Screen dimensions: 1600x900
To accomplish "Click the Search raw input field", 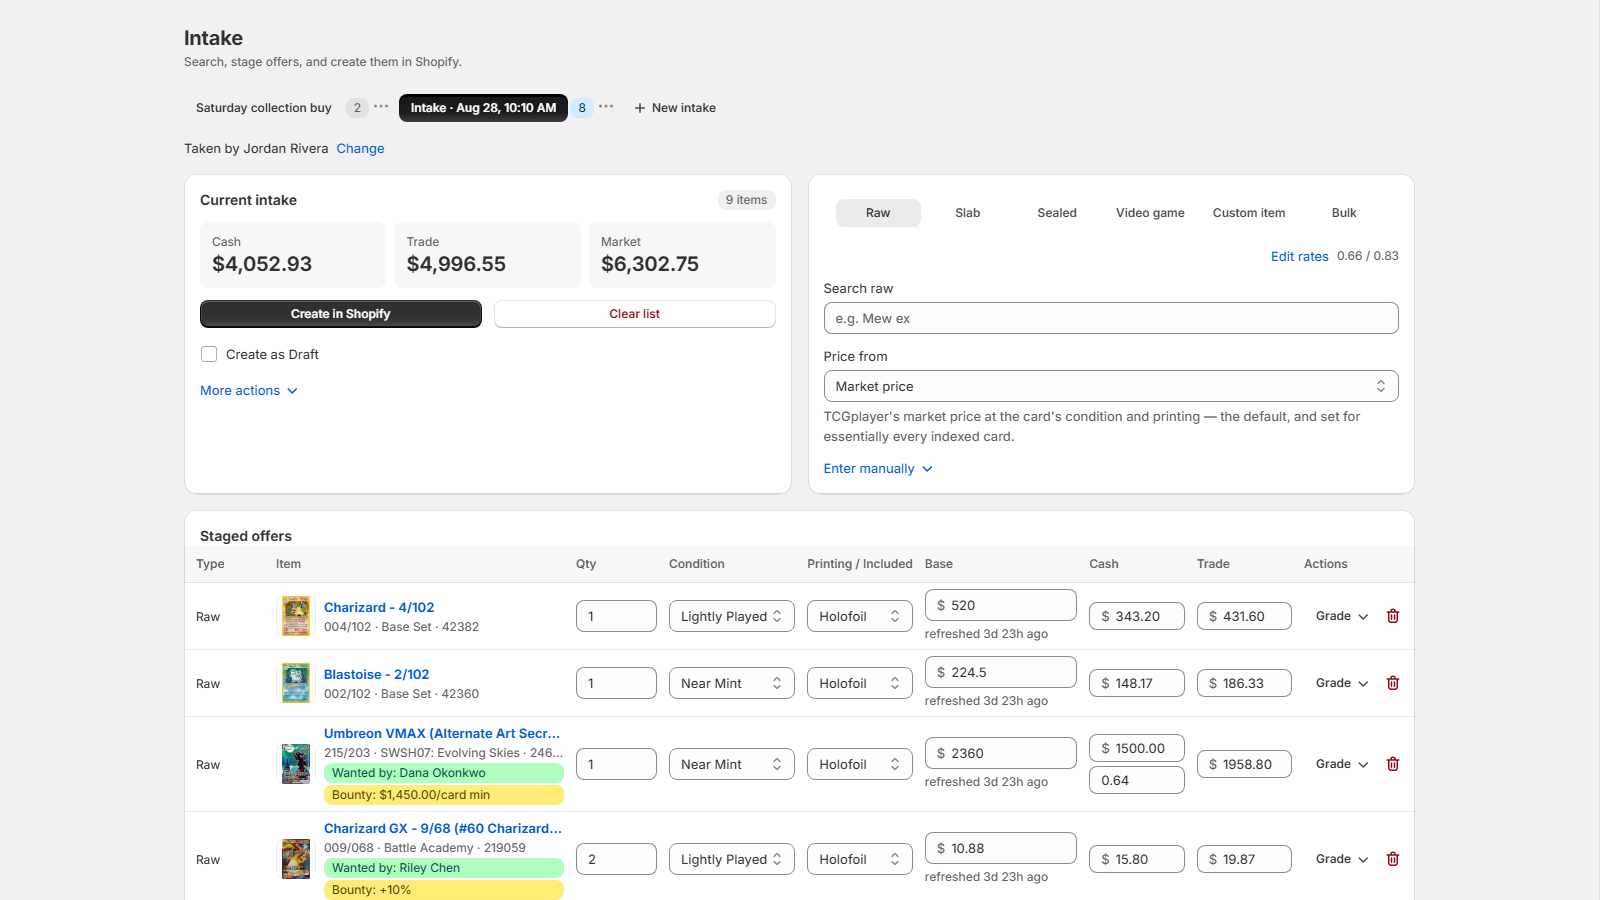I will coord(1111,318).
